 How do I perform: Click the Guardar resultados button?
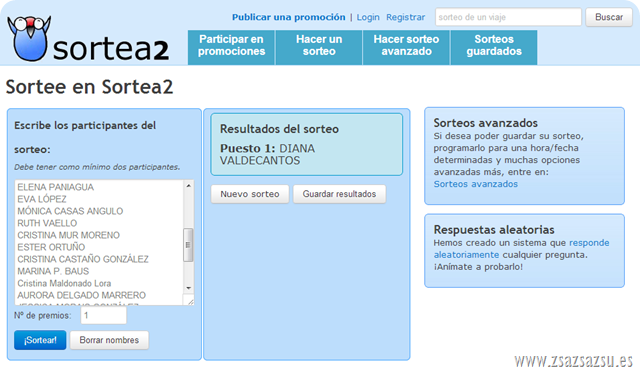pos(339,194)
